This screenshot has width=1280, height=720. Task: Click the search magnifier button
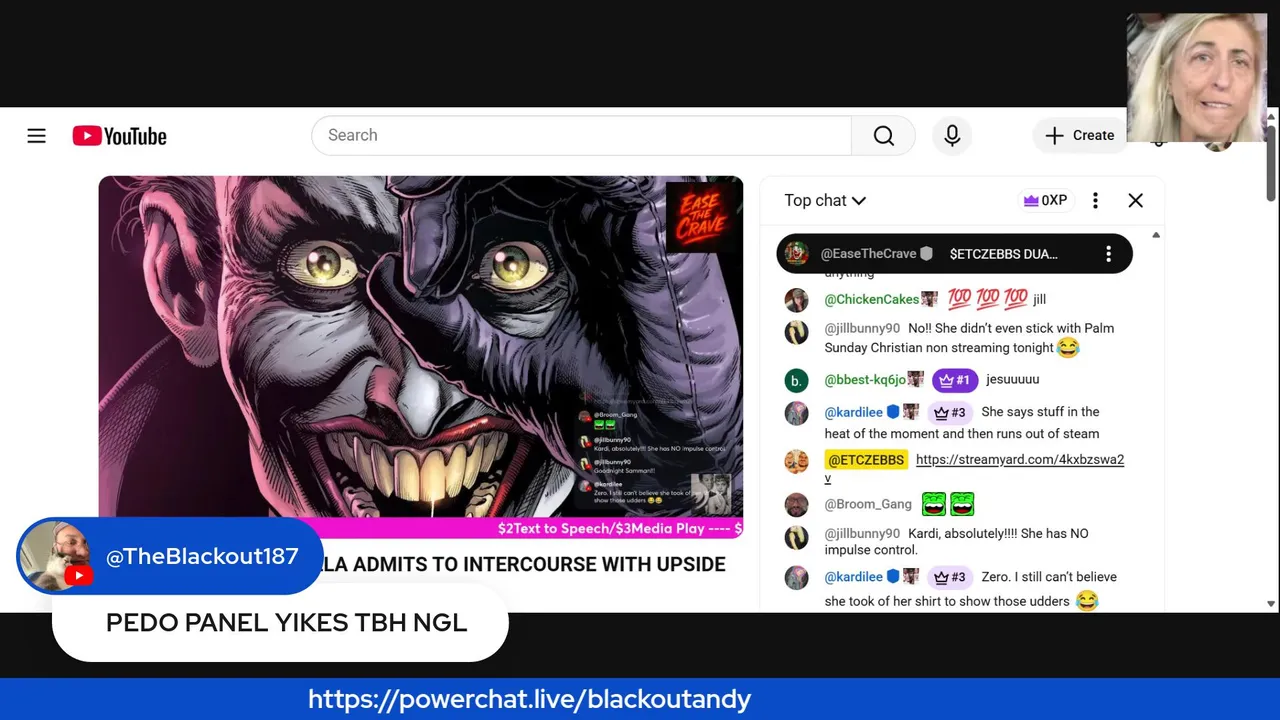[883, 136]
